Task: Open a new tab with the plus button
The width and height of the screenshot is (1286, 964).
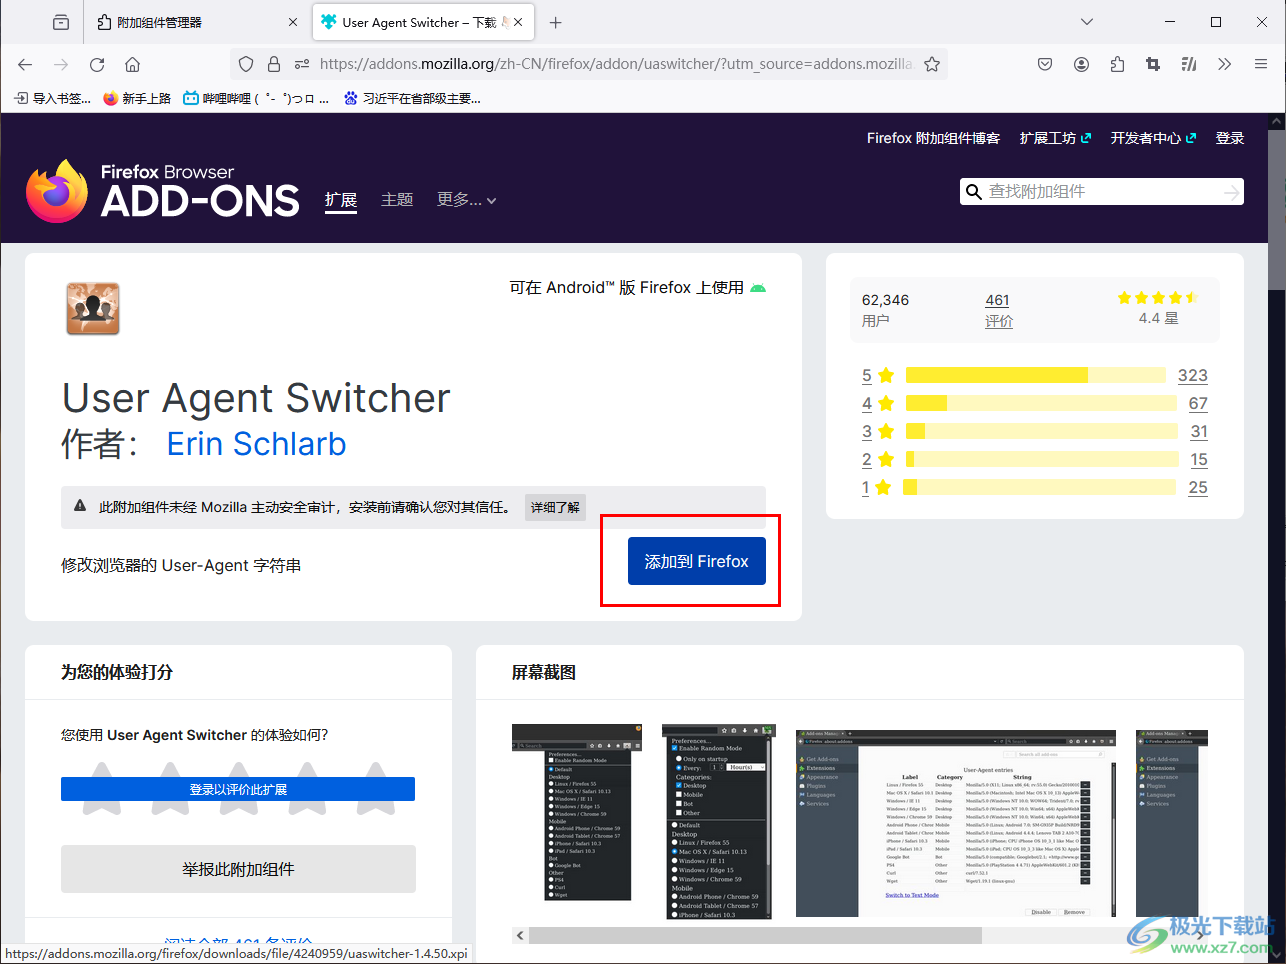Action: pyautogui.click(x=556, y=22)
